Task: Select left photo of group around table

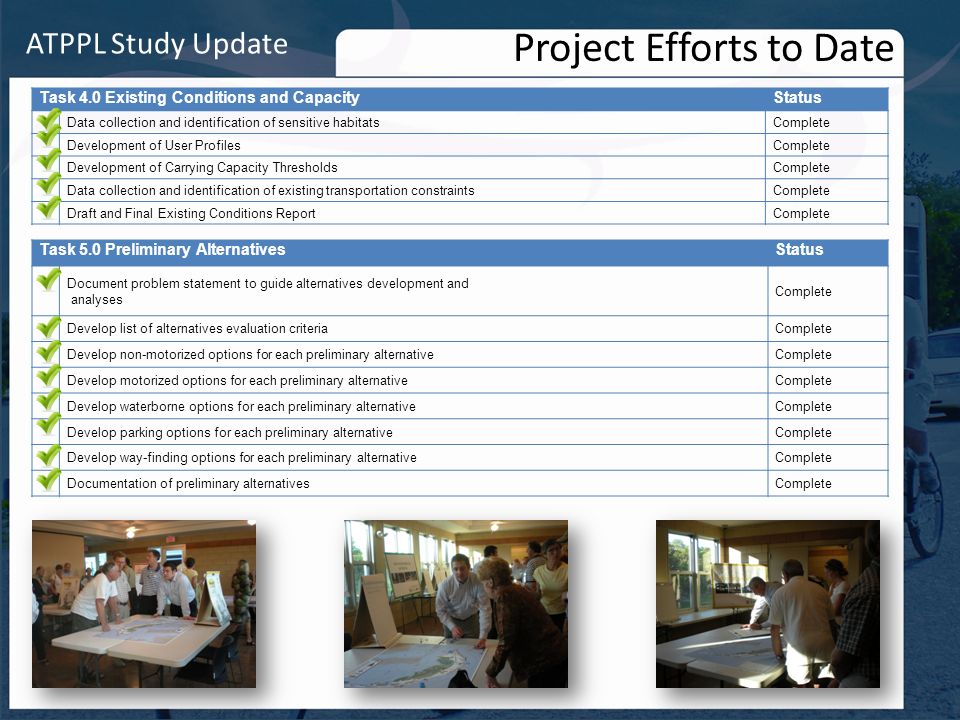Action: (144, 604)
